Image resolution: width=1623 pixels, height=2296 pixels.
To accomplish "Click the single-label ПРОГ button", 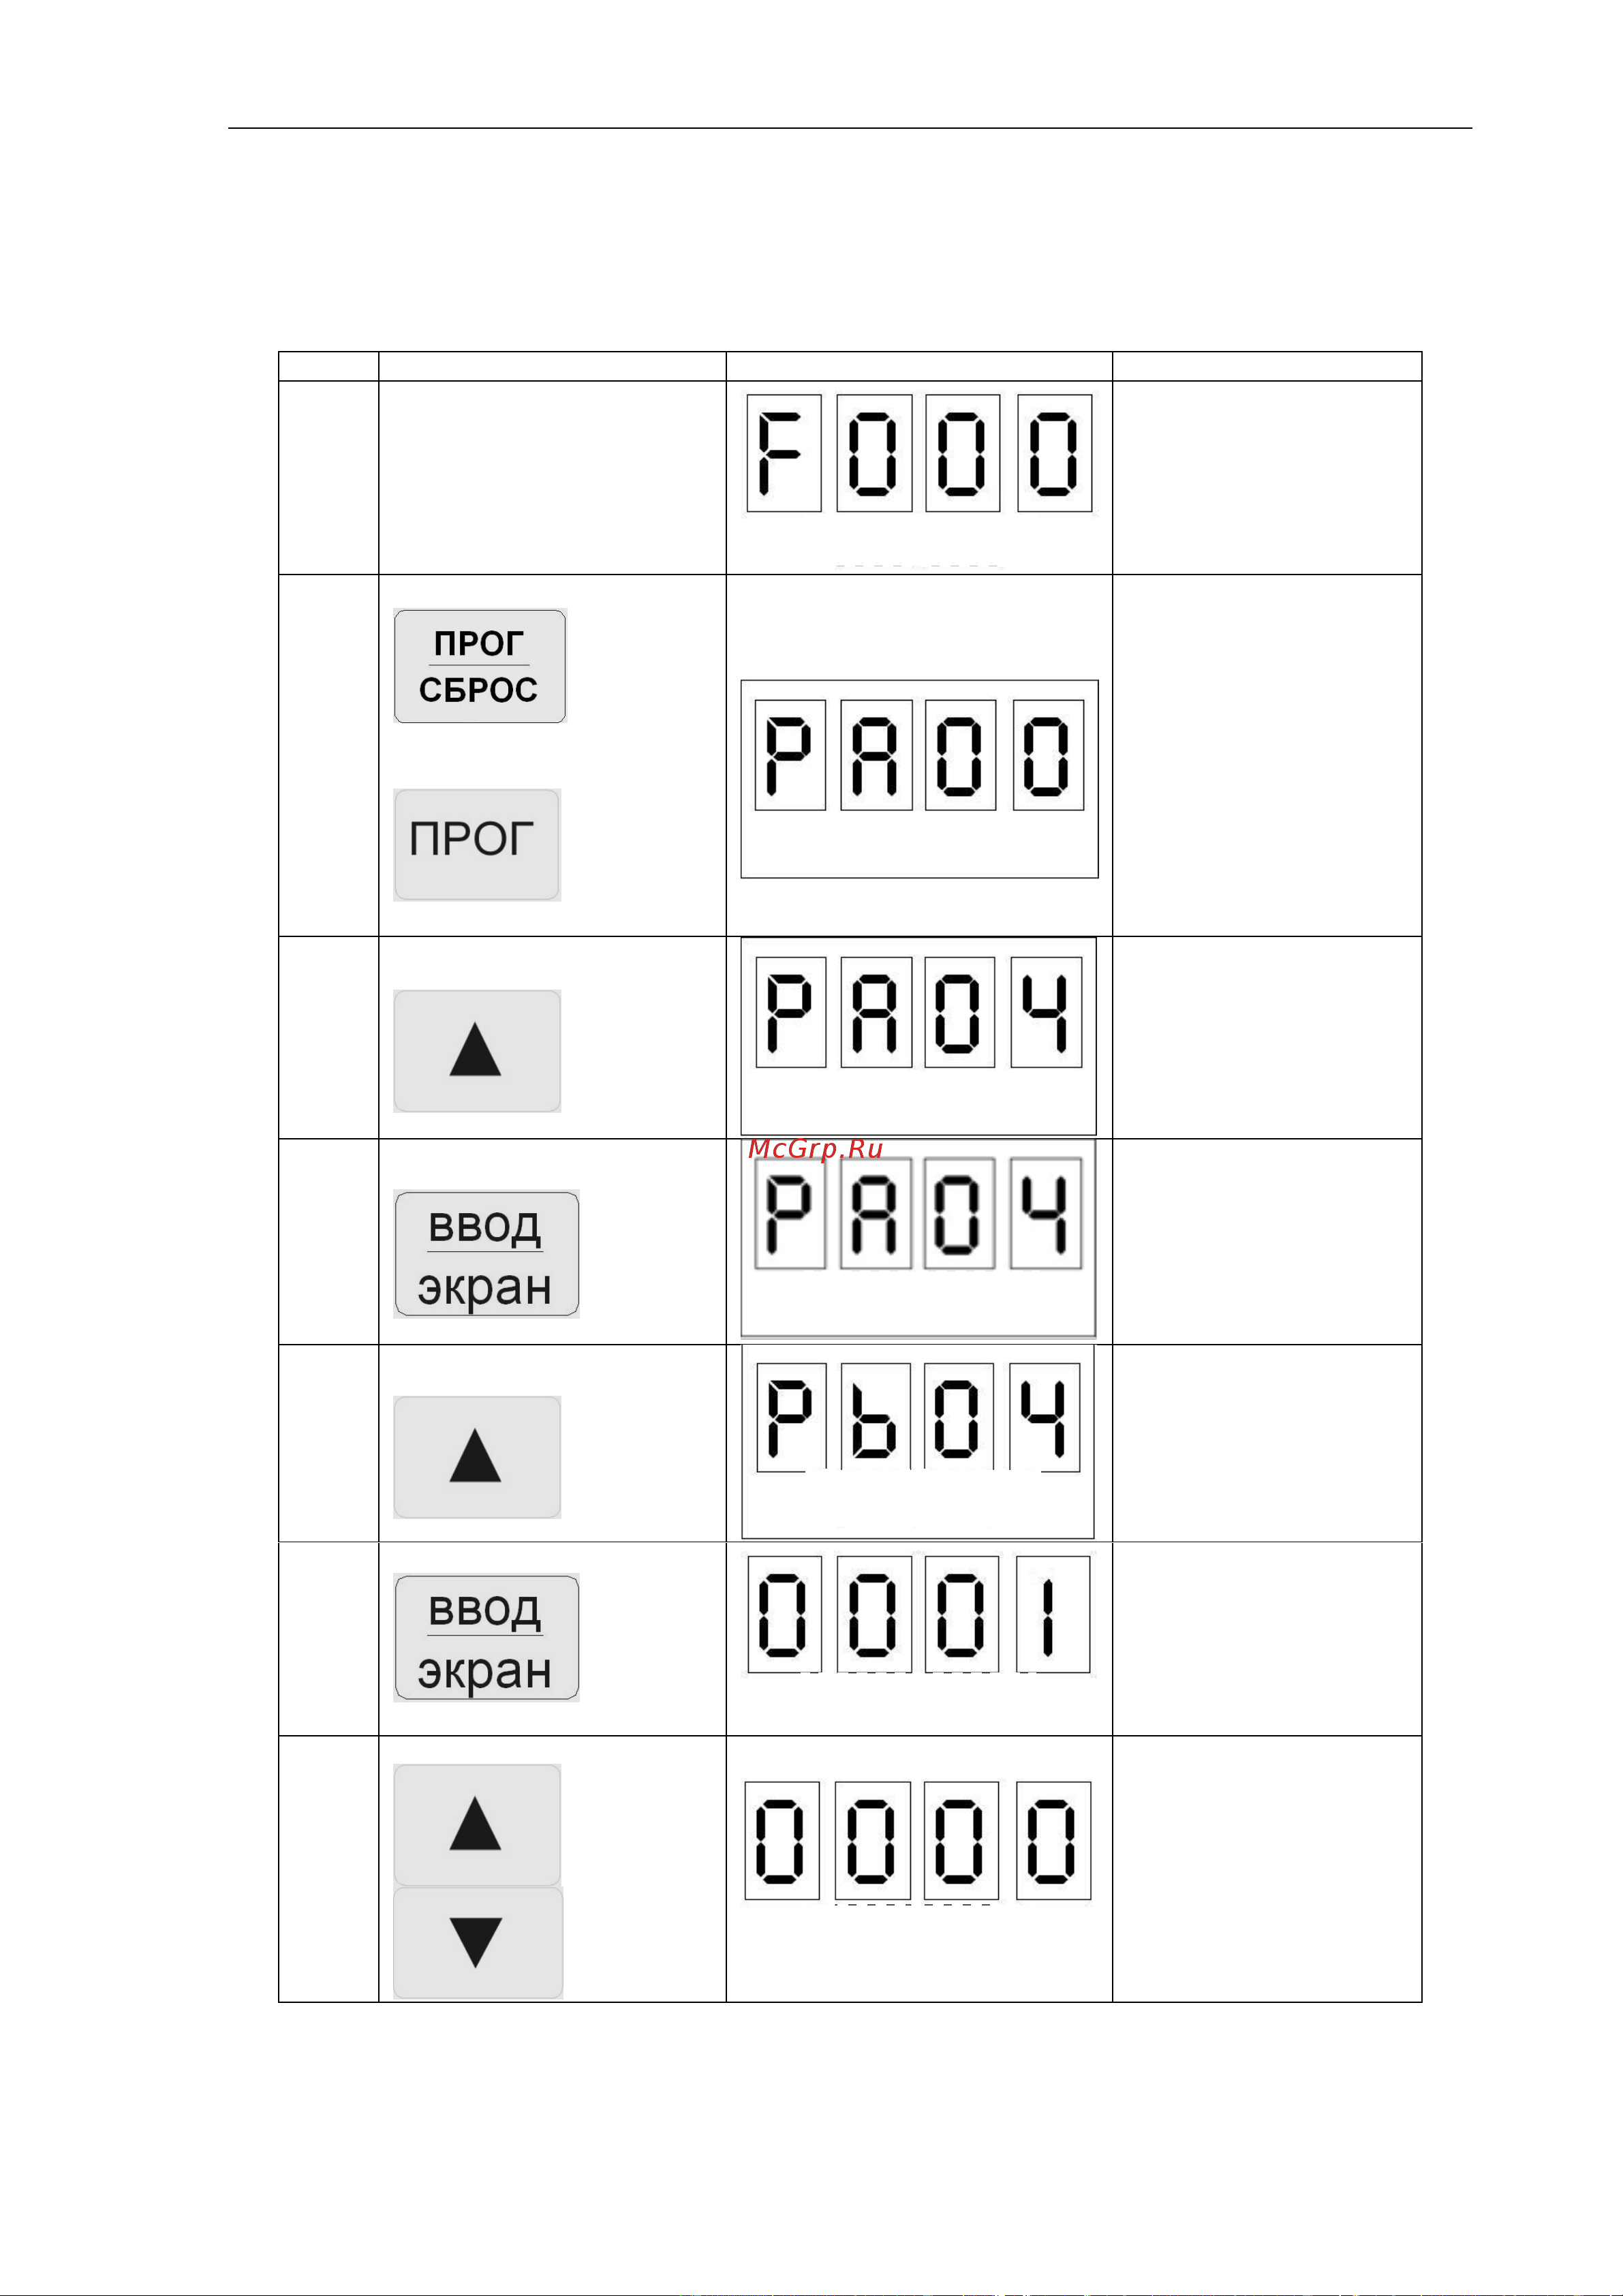I will pyautogui.click(x=477, y=845).
